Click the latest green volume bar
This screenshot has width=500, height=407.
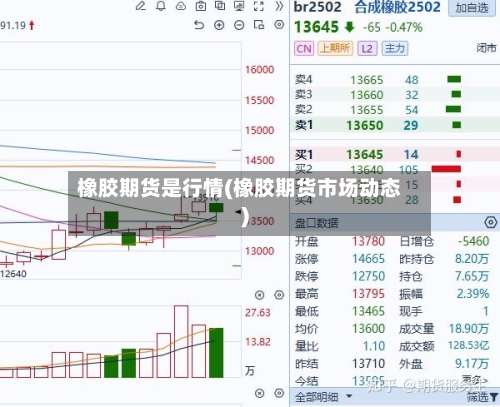[x=216, y=353]
